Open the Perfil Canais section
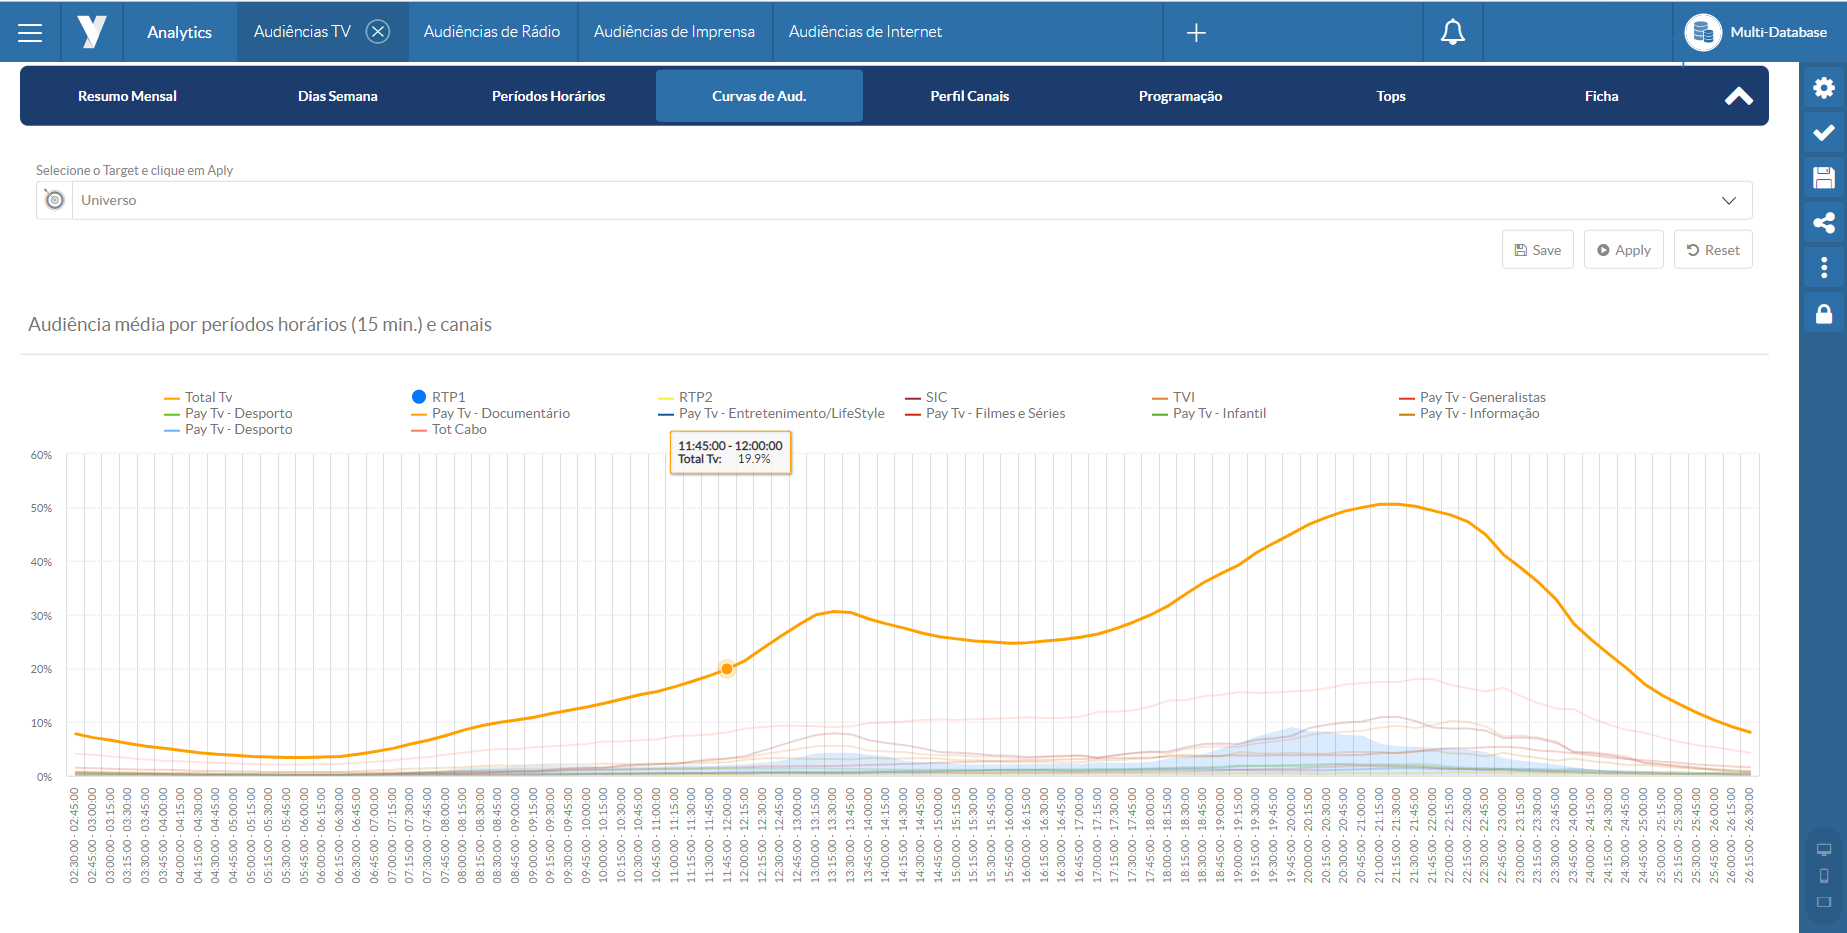 969,96
